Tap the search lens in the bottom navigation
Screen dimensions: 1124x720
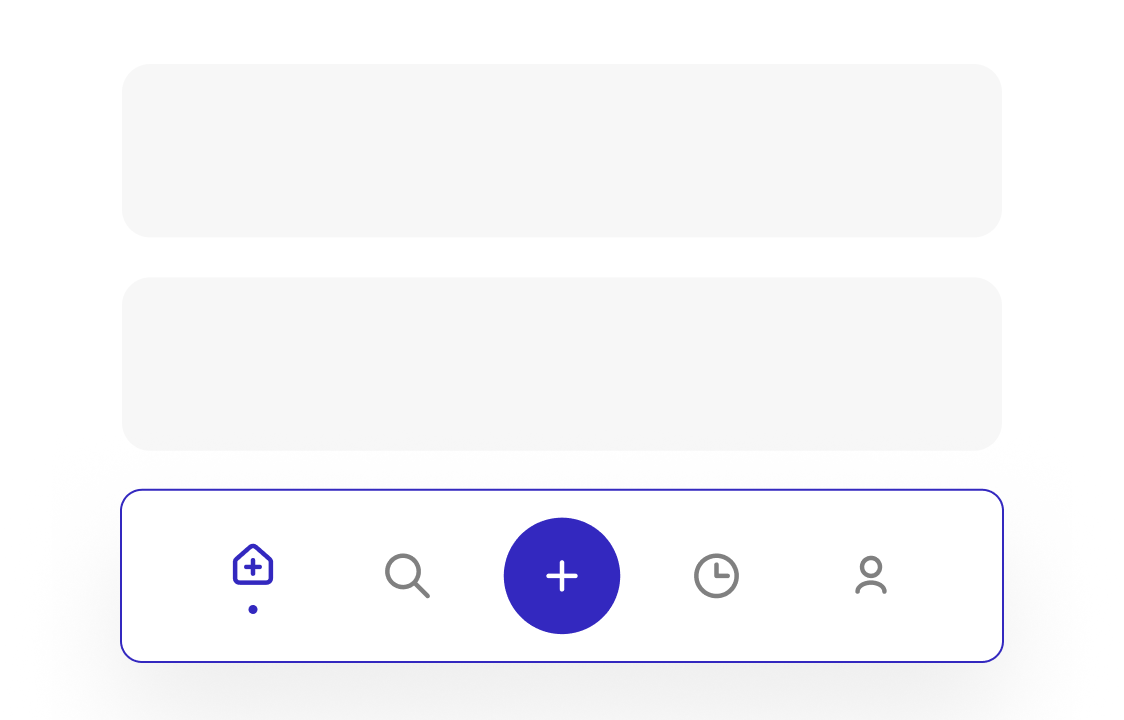click(407, 576)
